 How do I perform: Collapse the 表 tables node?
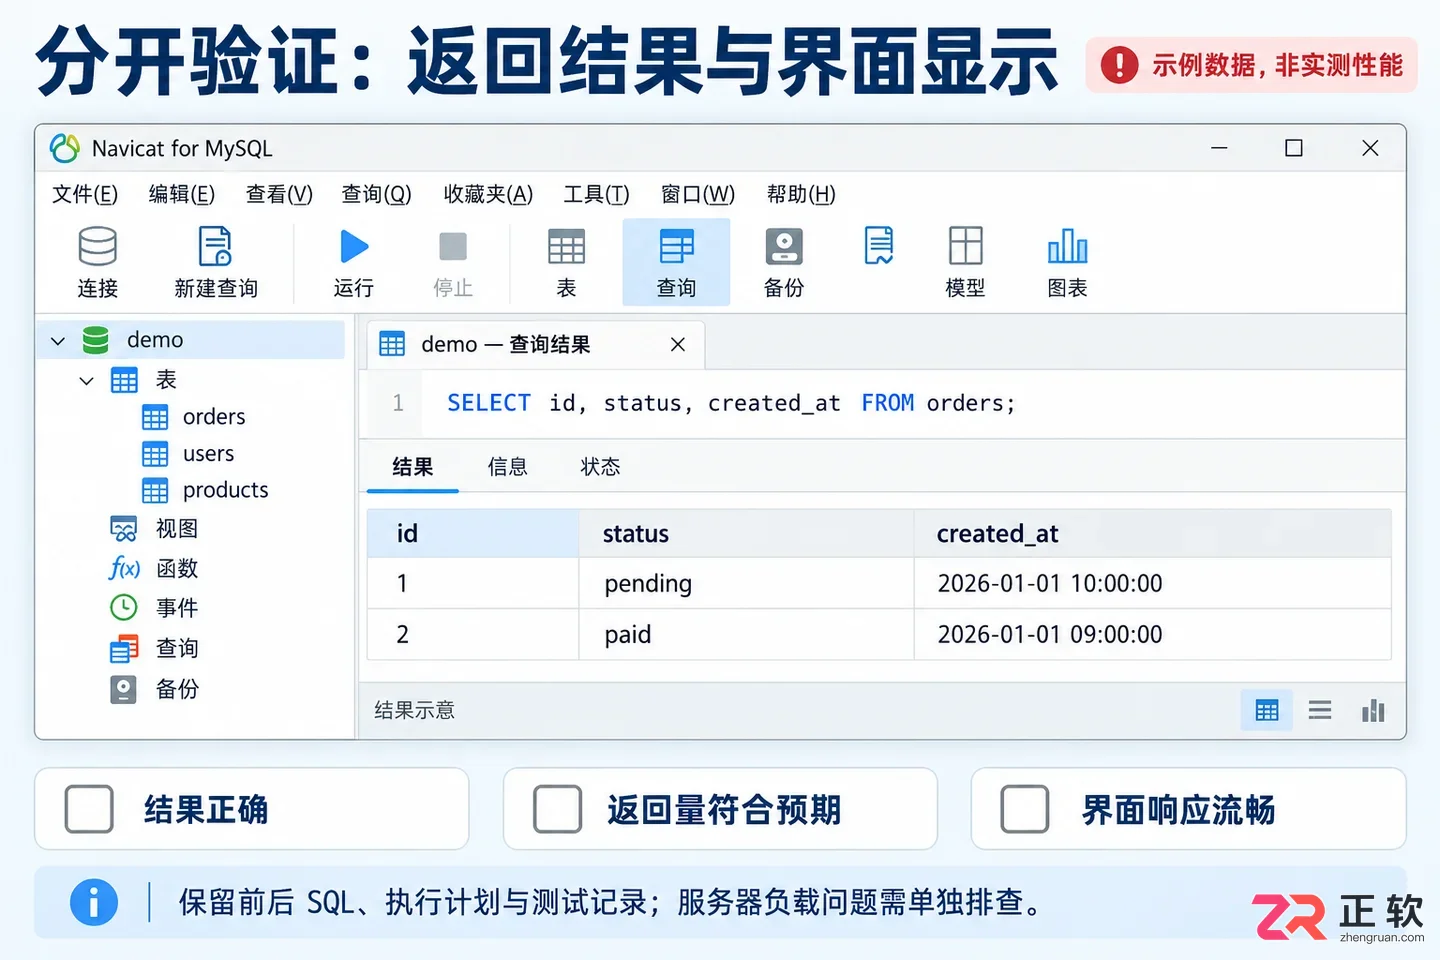click(x=87, y=381)
